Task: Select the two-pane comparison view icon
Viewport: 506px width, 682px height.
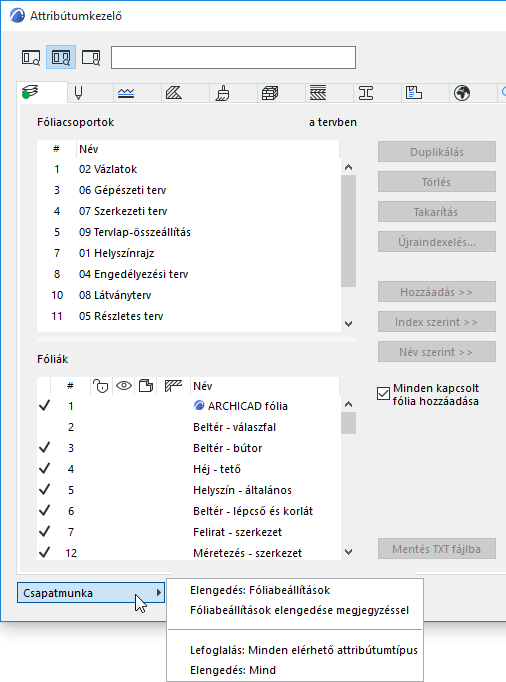Action: coord(61,57)
